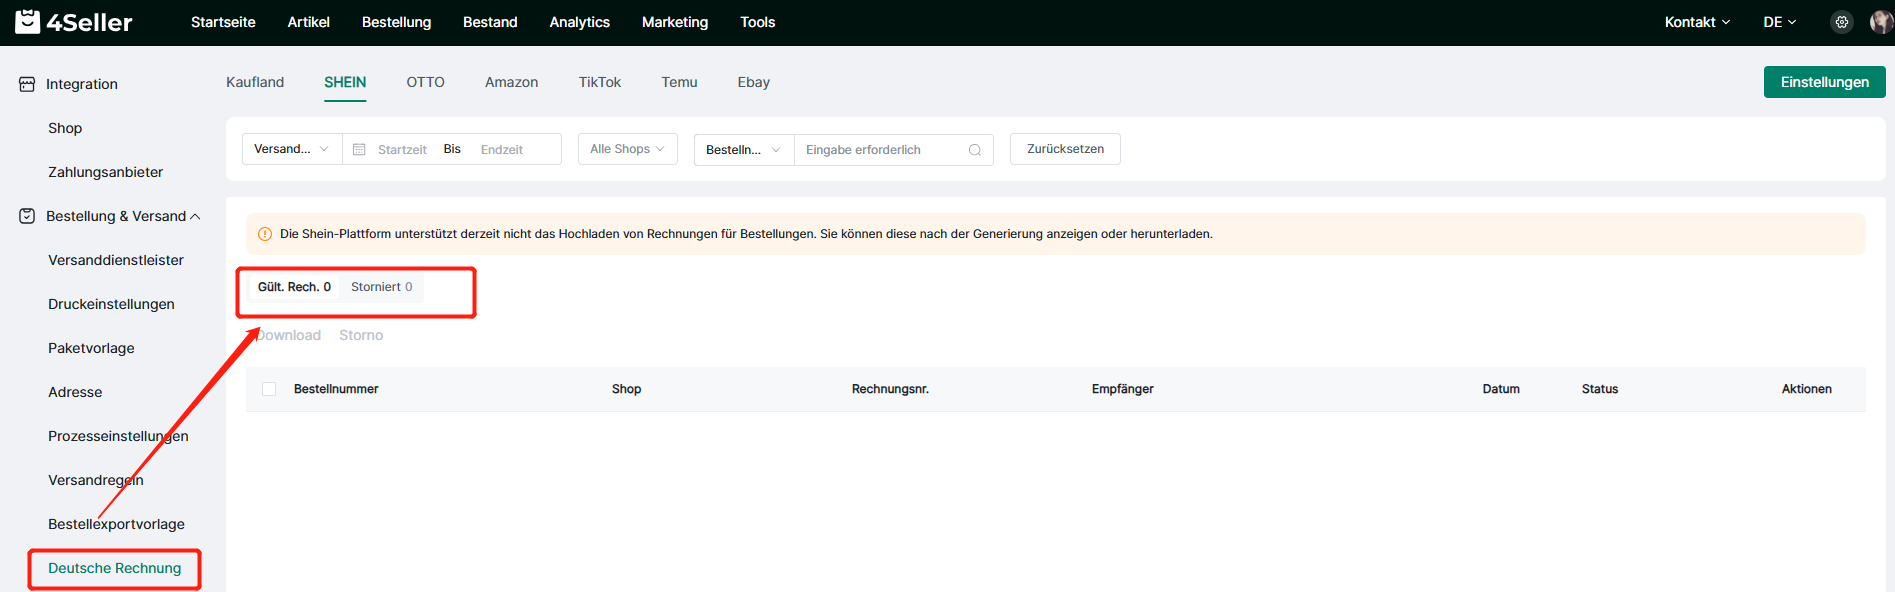Click the search magnifier icon in order field
Screen dimensions: 1895x592
[x=974, y=150]
